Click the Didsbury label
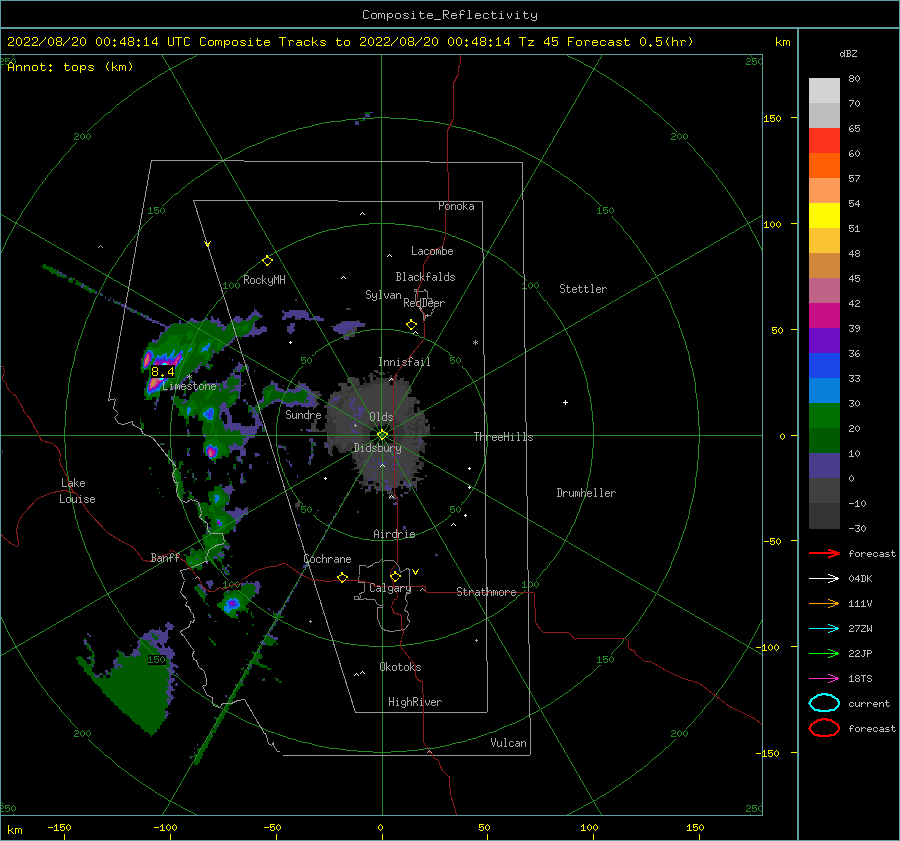 tap(377, 448)
